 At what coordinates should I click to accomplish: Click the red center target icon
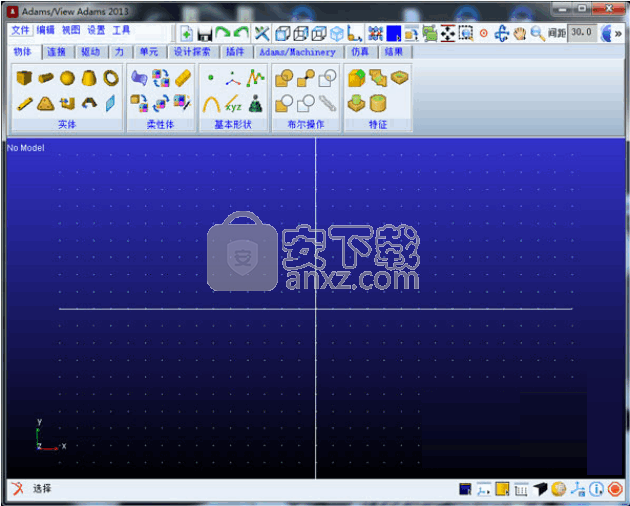[x=484, y=33]
